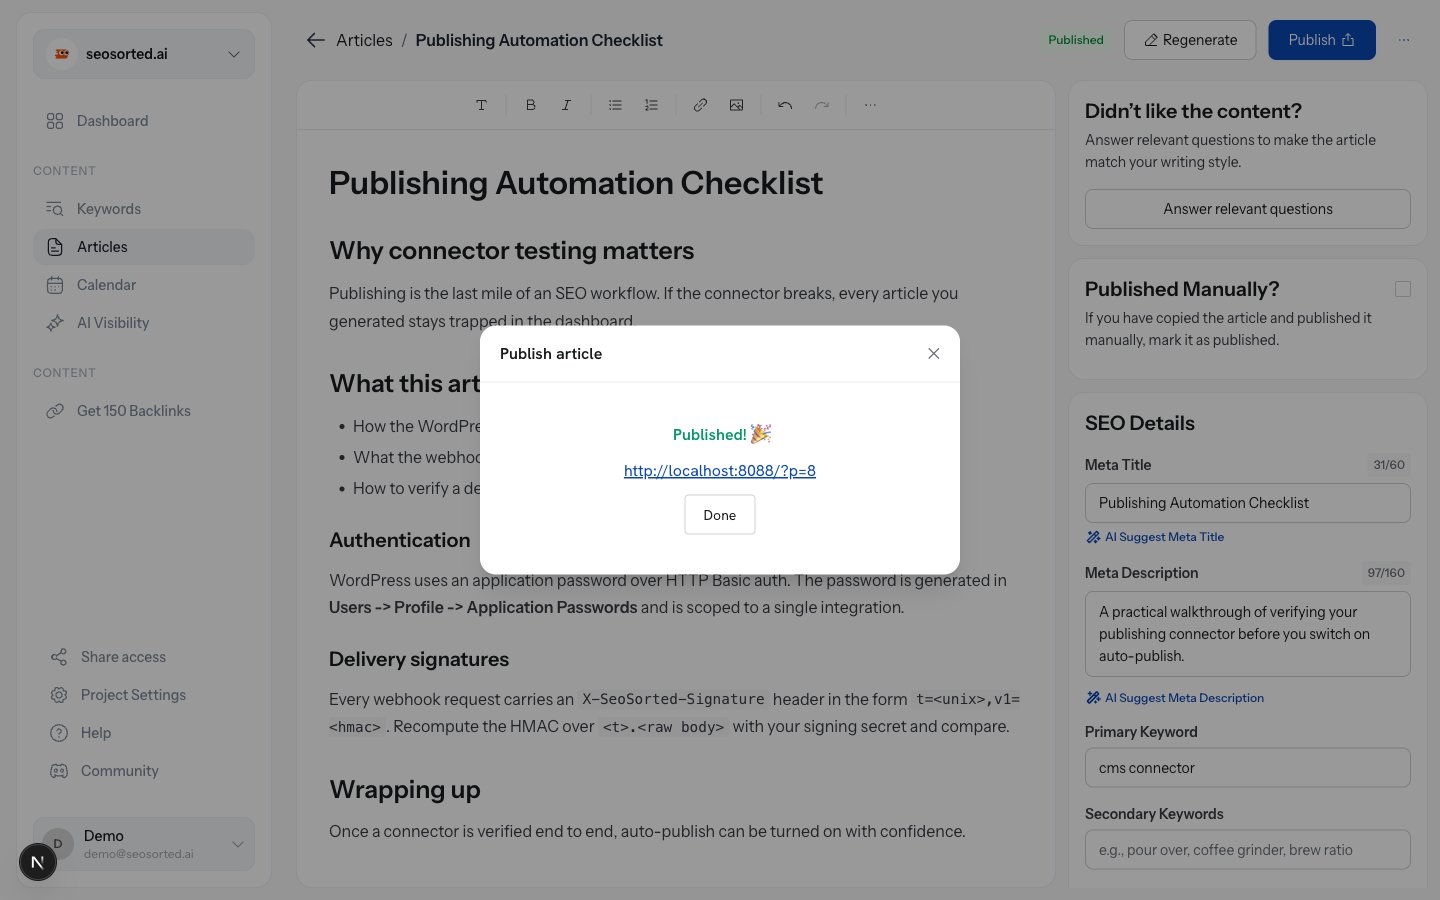Viewport: 1440px width, 900px height.
Task: Open AI Visibility in sidebar
Action: pos(144,323)
